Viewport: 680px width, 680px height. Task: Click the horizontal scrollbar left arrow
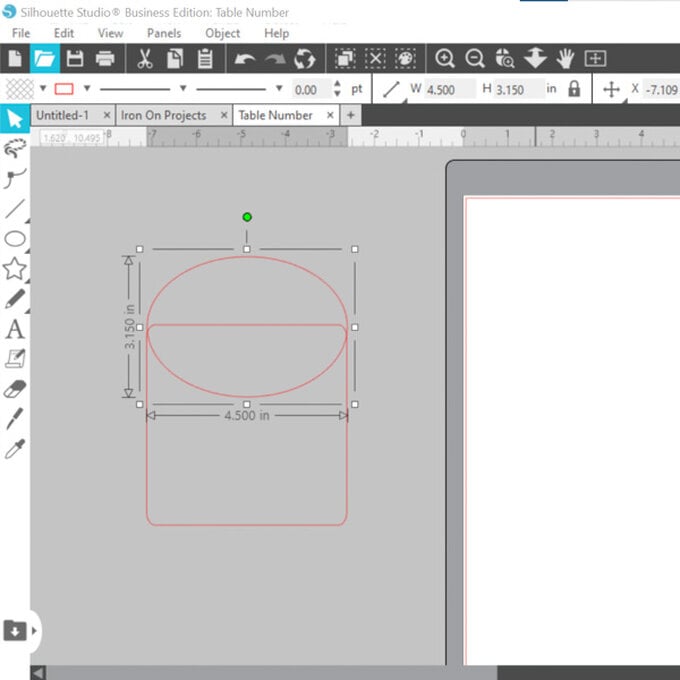click(x=38, y=673)
